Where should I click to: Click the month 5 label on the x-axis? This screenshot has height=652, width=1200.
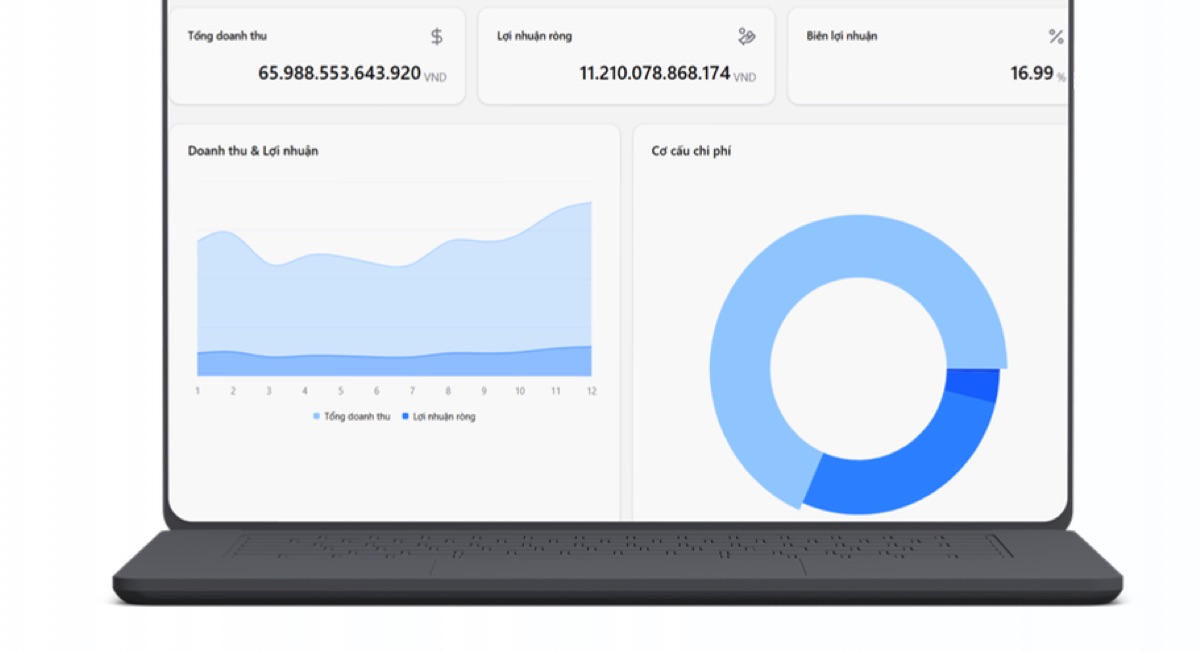coord(340,391)
